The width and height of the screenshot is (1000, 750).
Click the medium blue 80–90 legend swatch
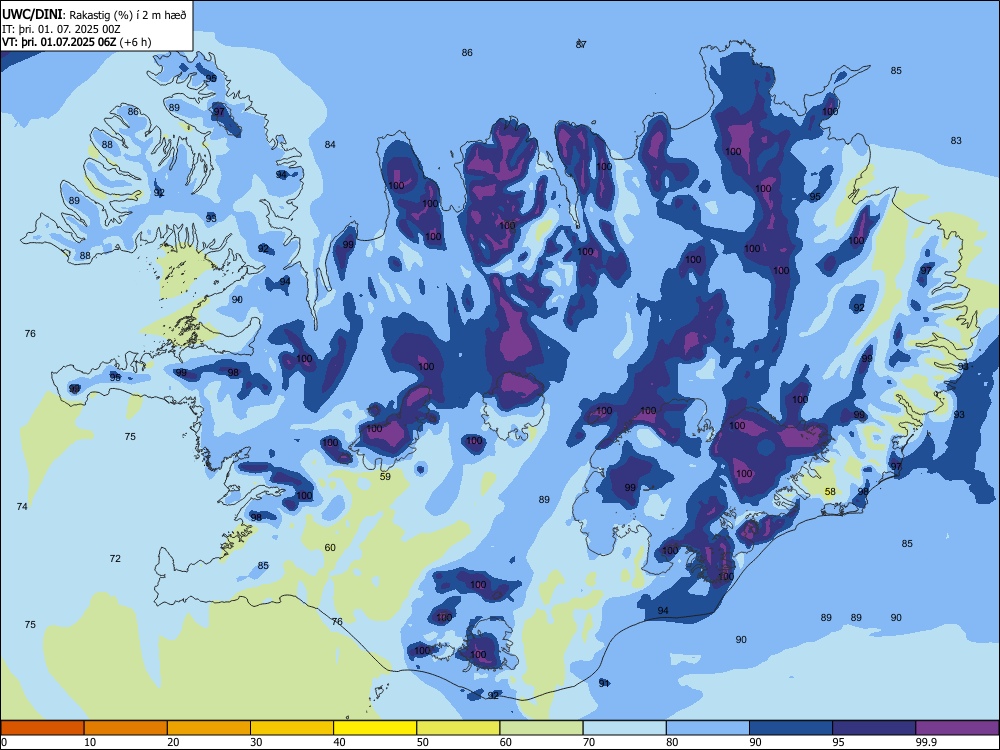708,728
